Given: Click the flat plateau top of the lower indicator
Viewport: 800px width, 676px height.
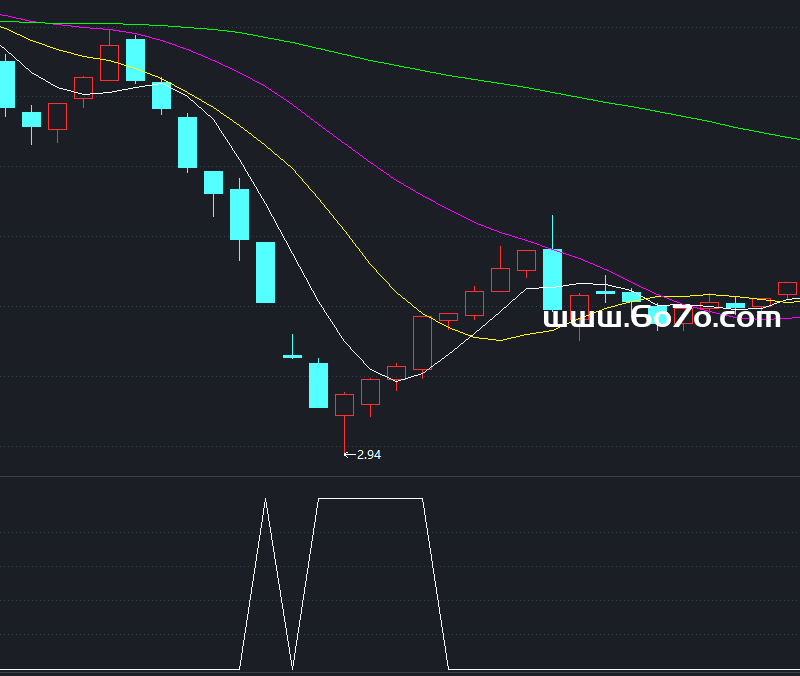Looking at the screenshot, I should pos(370,498).
